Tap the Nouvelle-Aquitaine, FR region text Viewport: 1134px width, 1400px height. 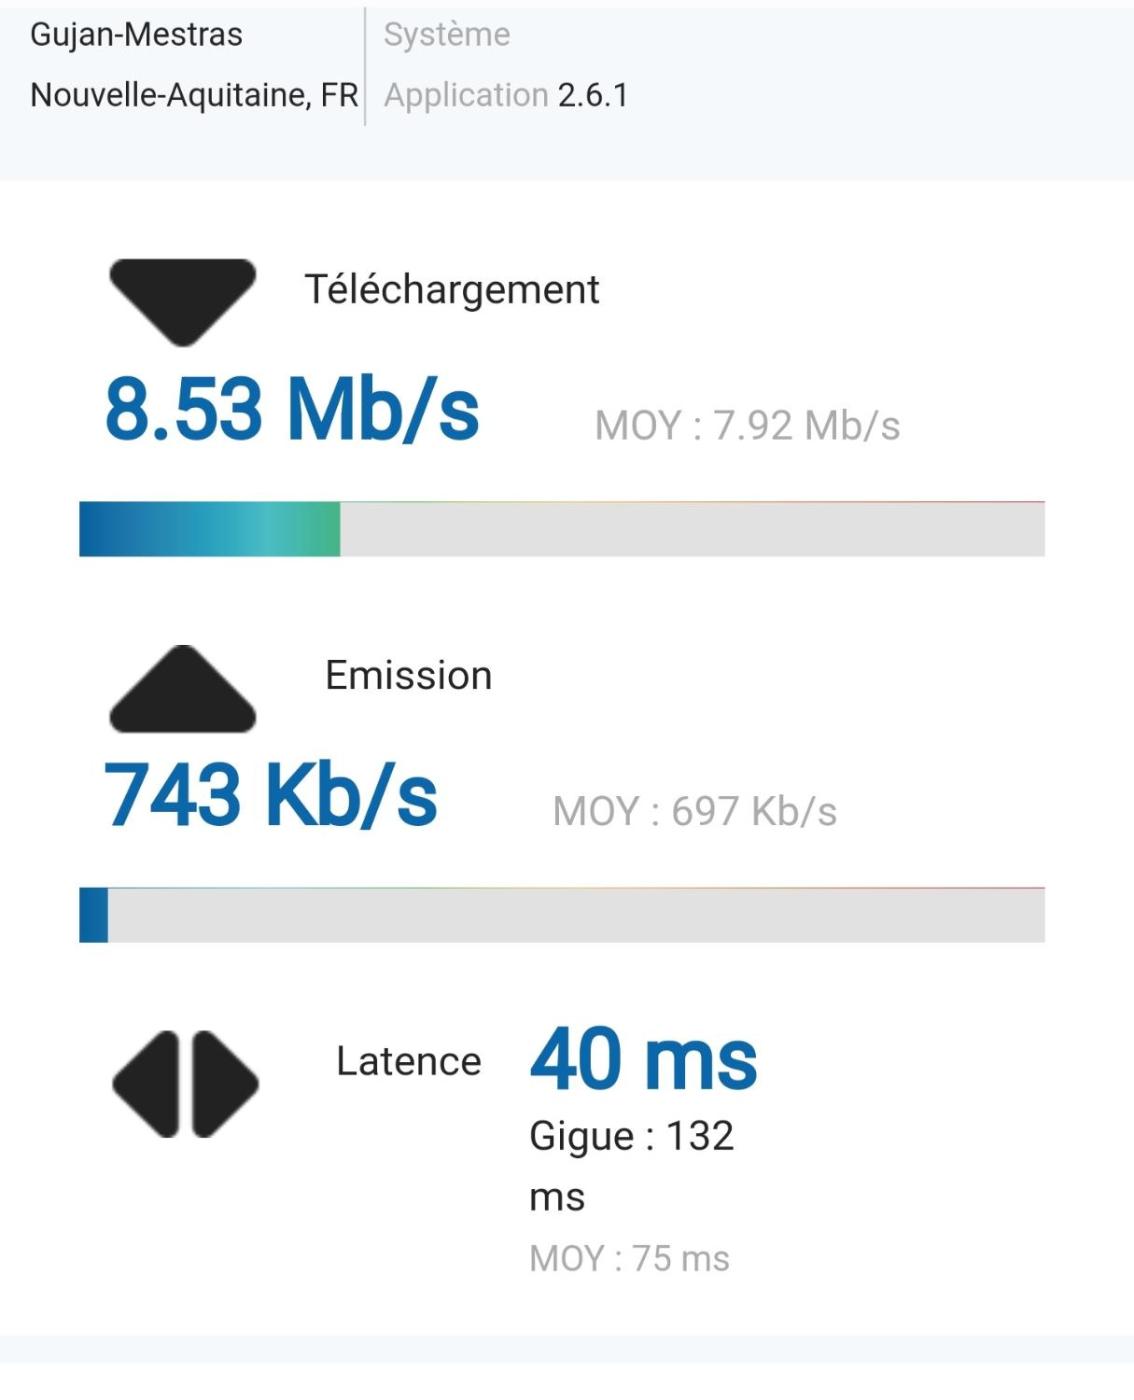pos(194,95)
